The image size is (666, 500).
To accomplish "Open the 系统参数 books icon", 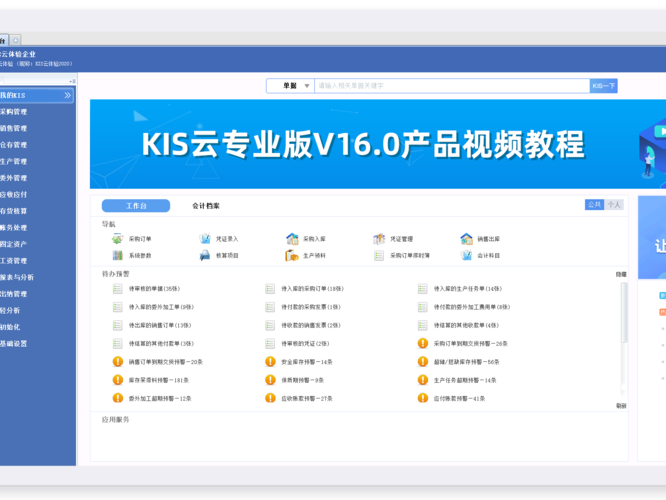I will (118, 255).
